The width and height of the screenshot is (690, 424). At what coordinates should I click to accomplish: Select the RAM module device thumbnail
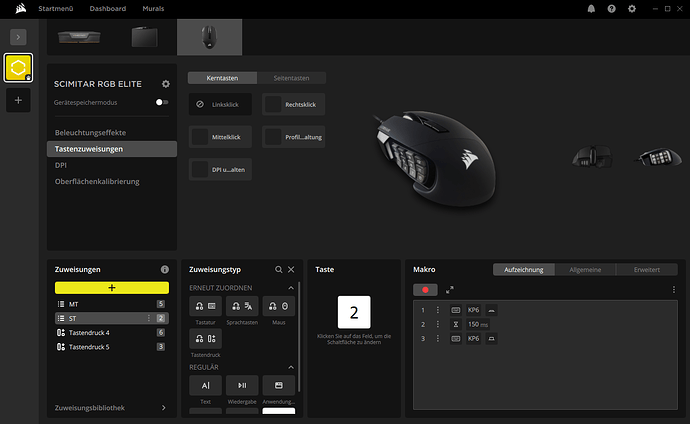click(x=79, y=37)
